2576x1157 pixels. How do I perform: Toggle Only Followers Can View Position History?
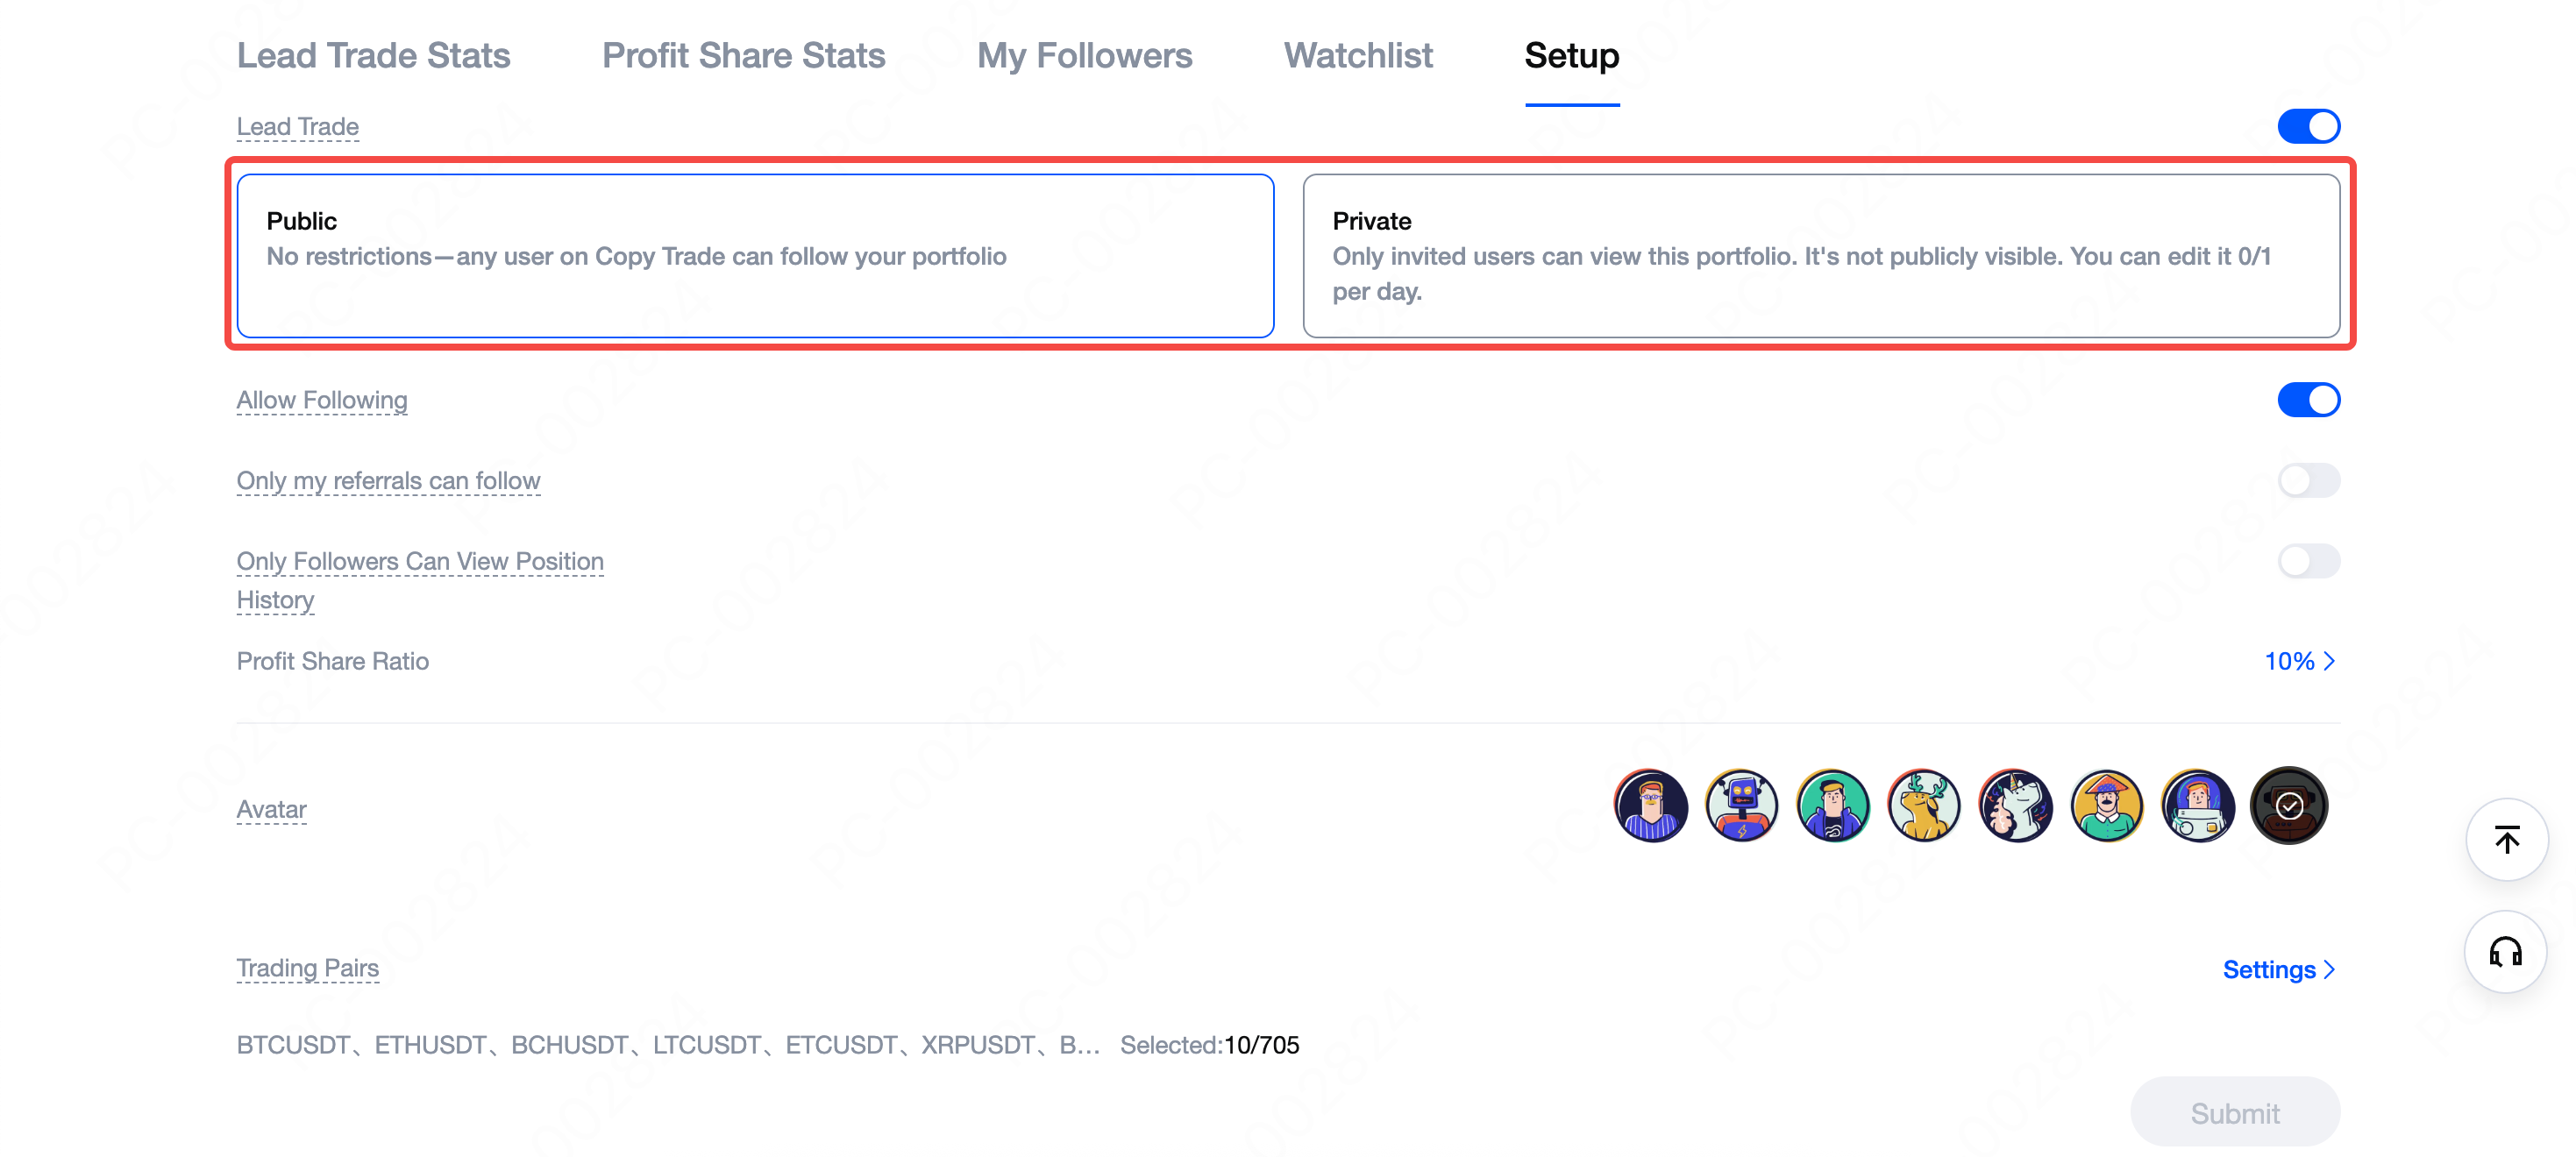(x=2308, y=562)
